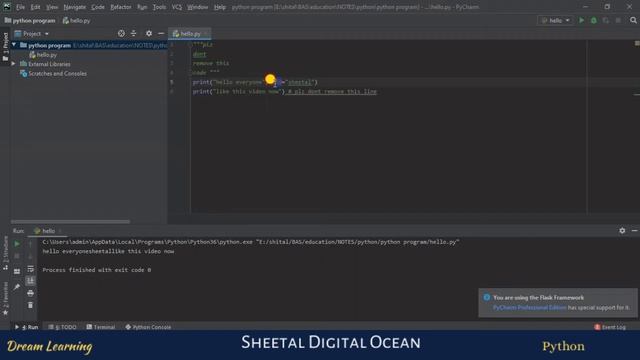Screen dimensions: 640x360
Task: Run the hello configuration from the toolbar
Action: 581,20
